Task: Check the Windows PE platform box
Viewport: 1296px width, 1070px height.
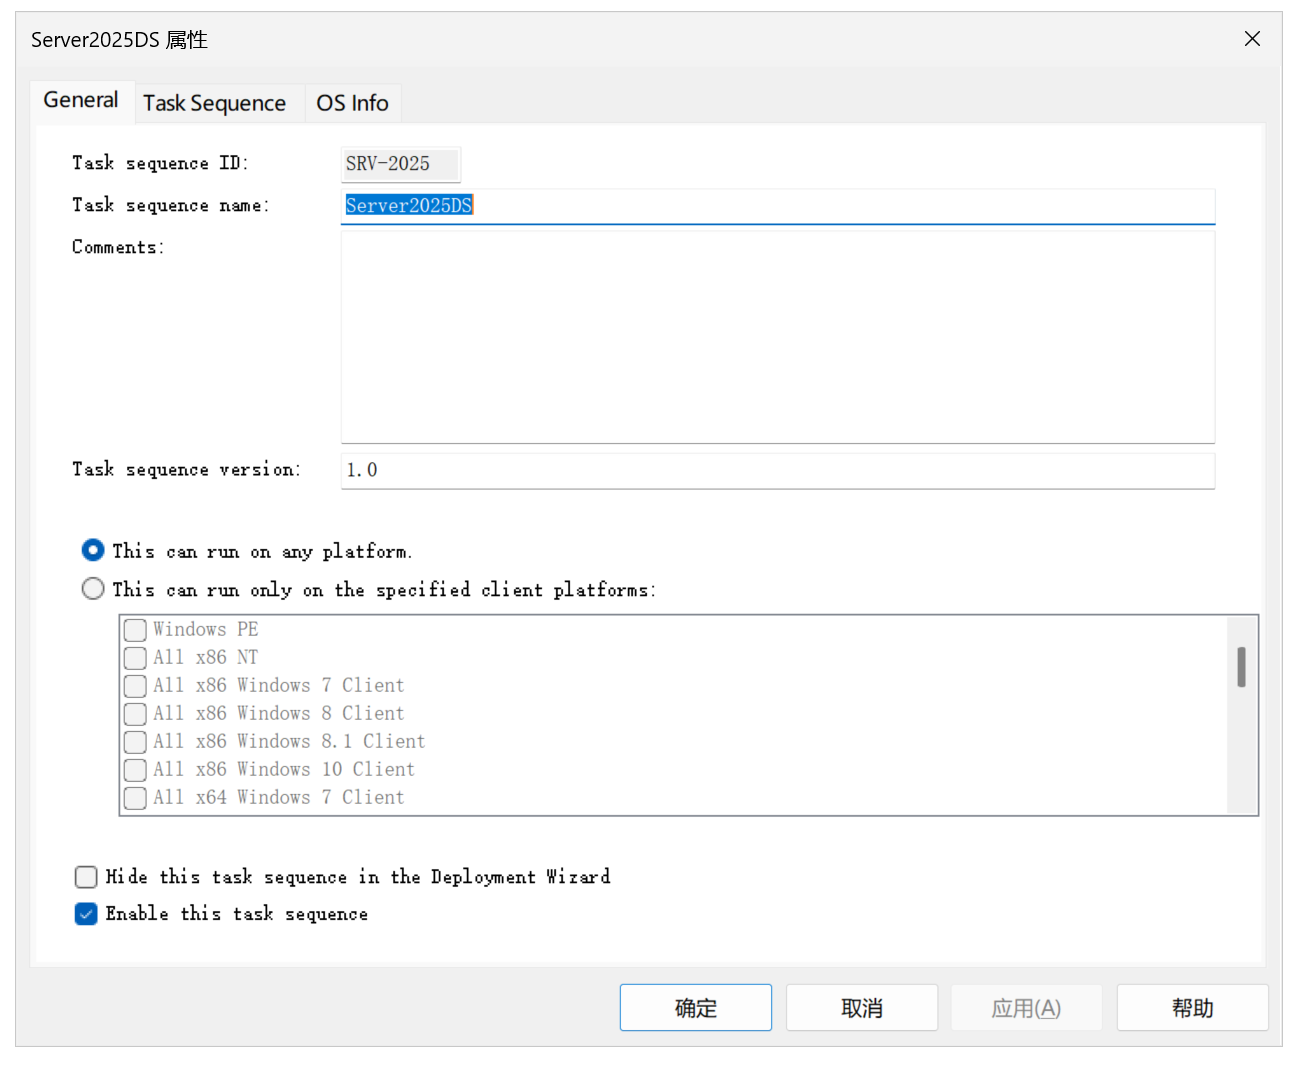Action: pos(135,630)
